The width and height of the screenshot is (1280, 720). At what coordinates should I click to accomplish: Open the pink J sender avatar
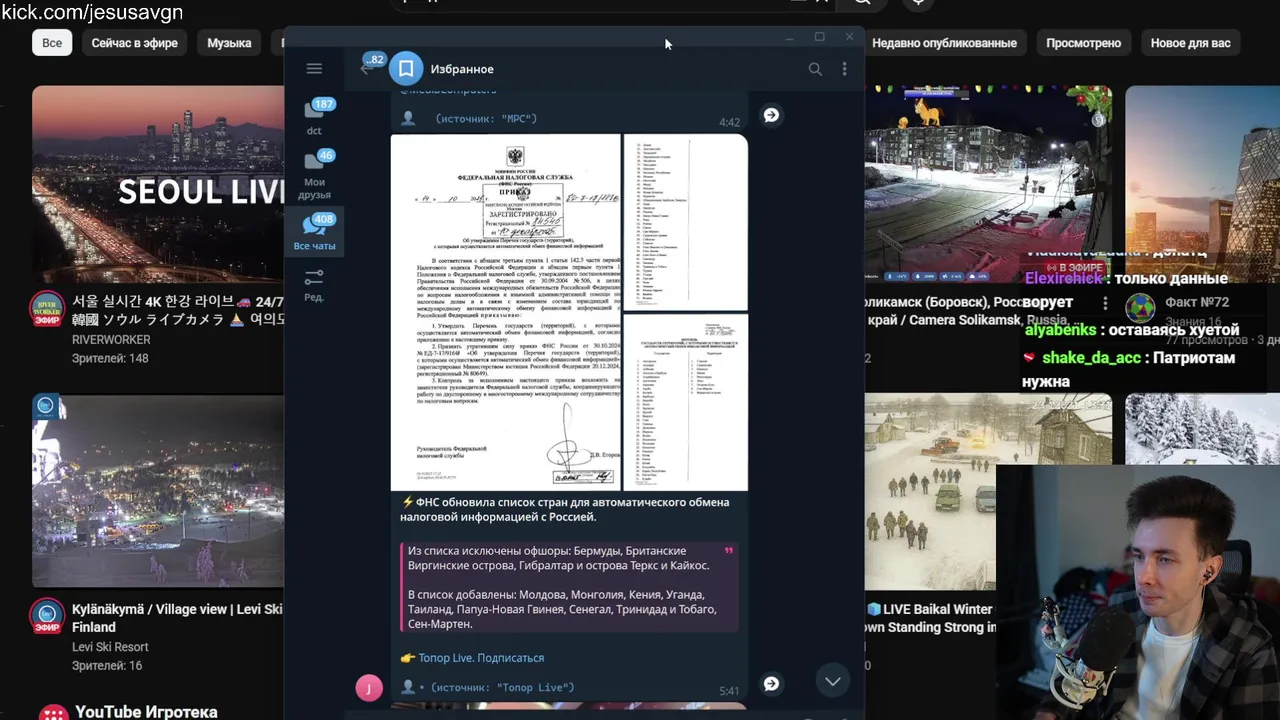click(x=369, y=687)
